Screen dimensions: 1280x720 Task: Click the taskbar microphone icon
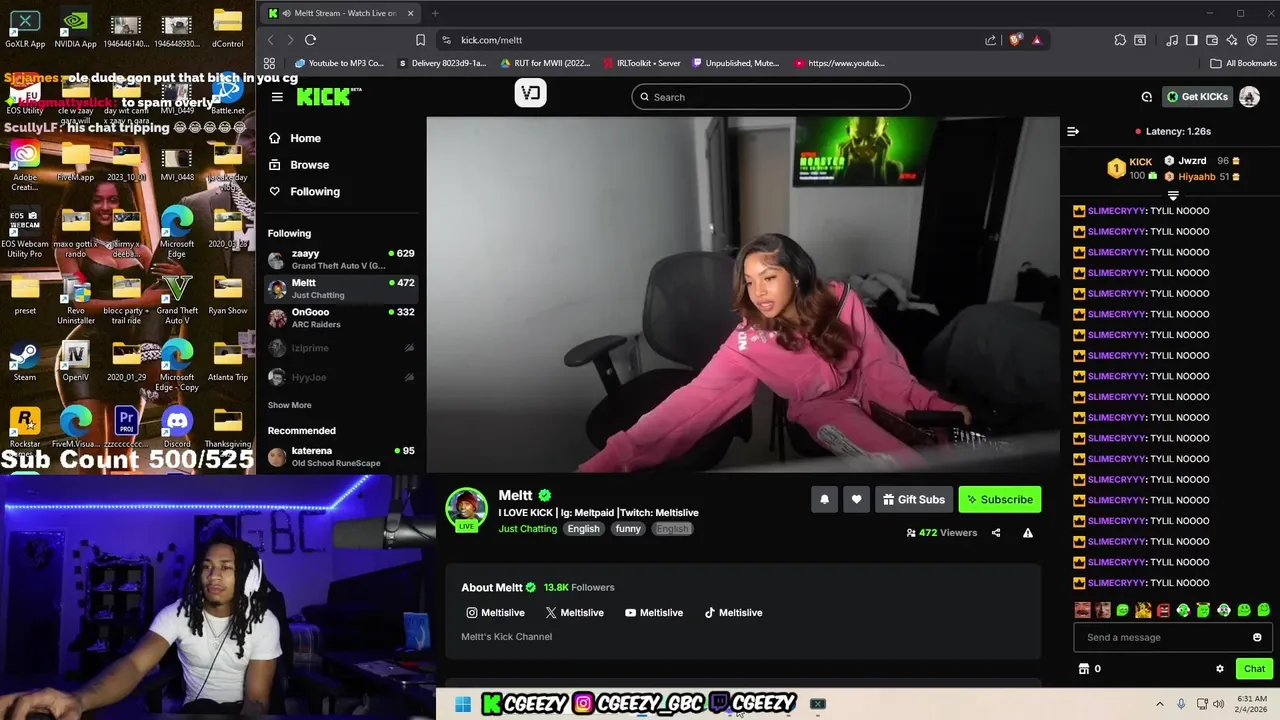coord(1181,704)
